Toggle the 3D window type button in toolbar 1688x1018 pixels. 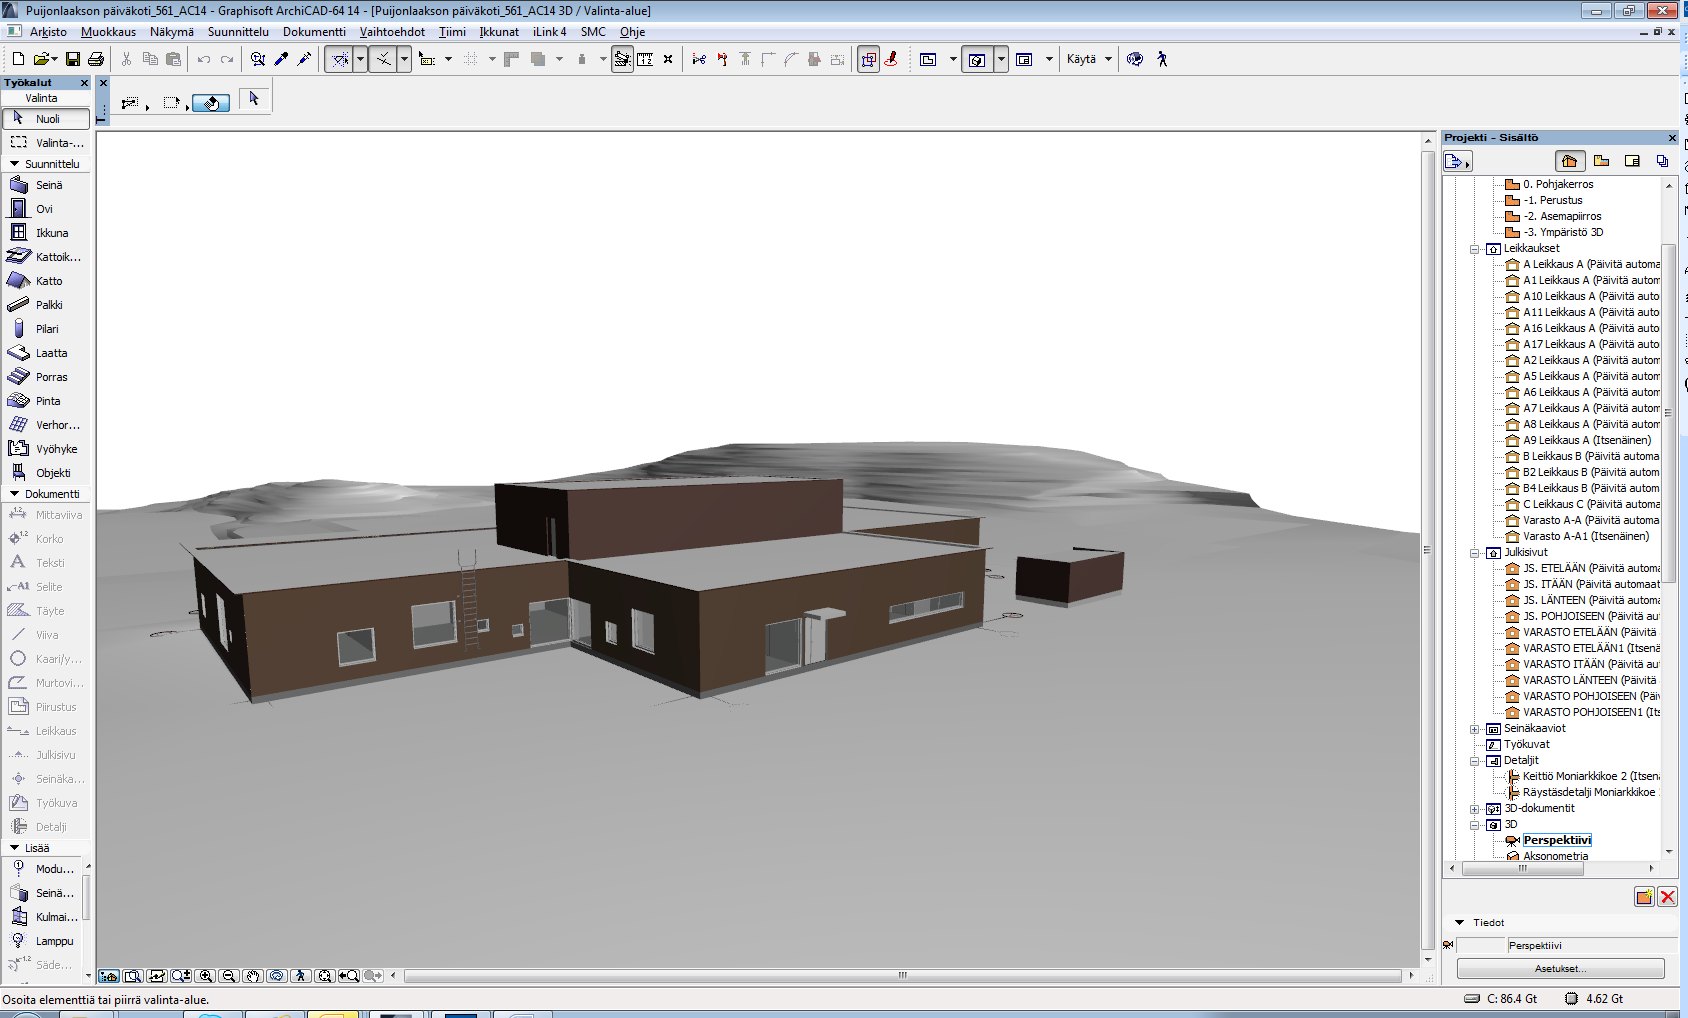point(977,59)
